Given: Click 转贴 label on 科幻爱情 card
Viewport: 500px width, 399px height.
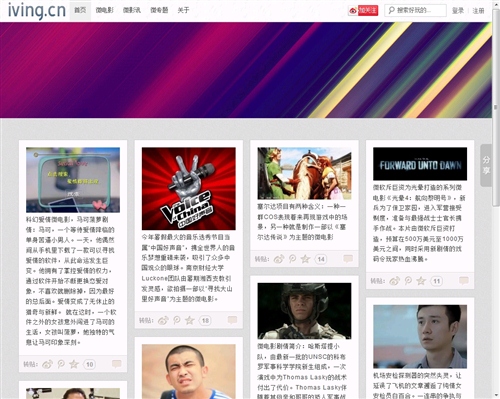Looking at the screenshot, I should pyautogui.click(x=30, y=364).
